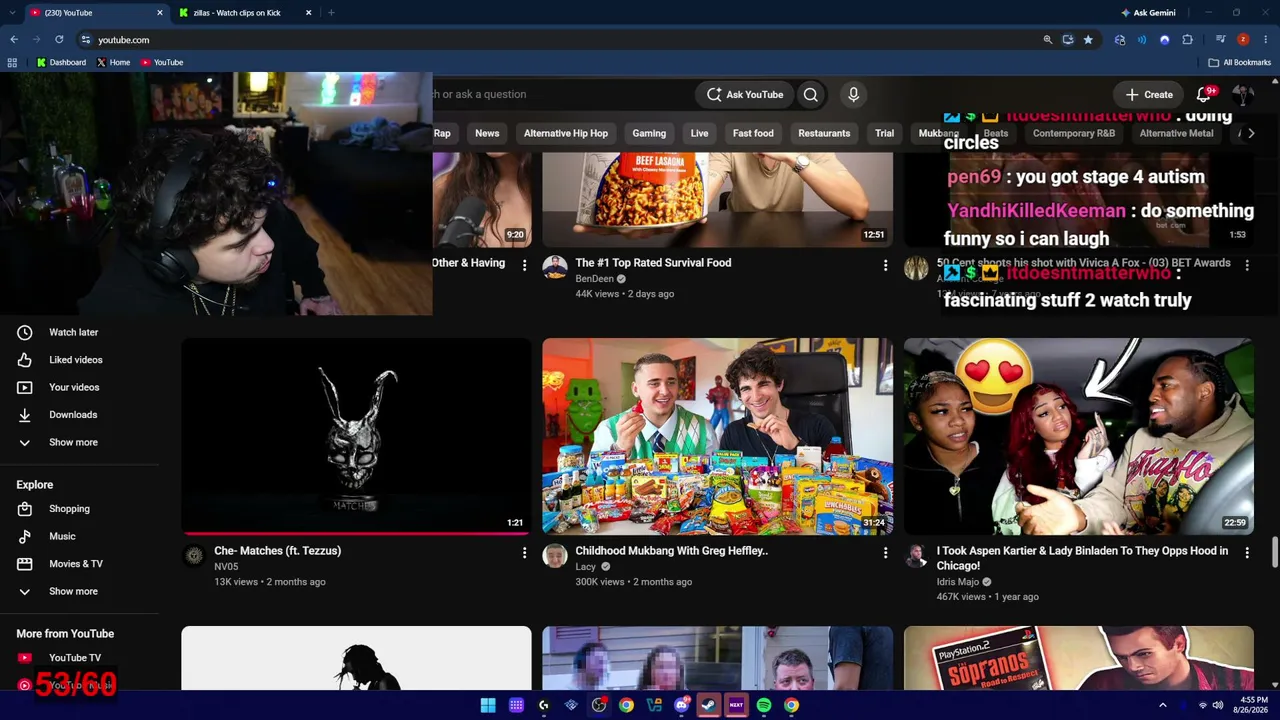Close the (230) YouTube browser tab
Screen dimensions: 1280x720
159,13
